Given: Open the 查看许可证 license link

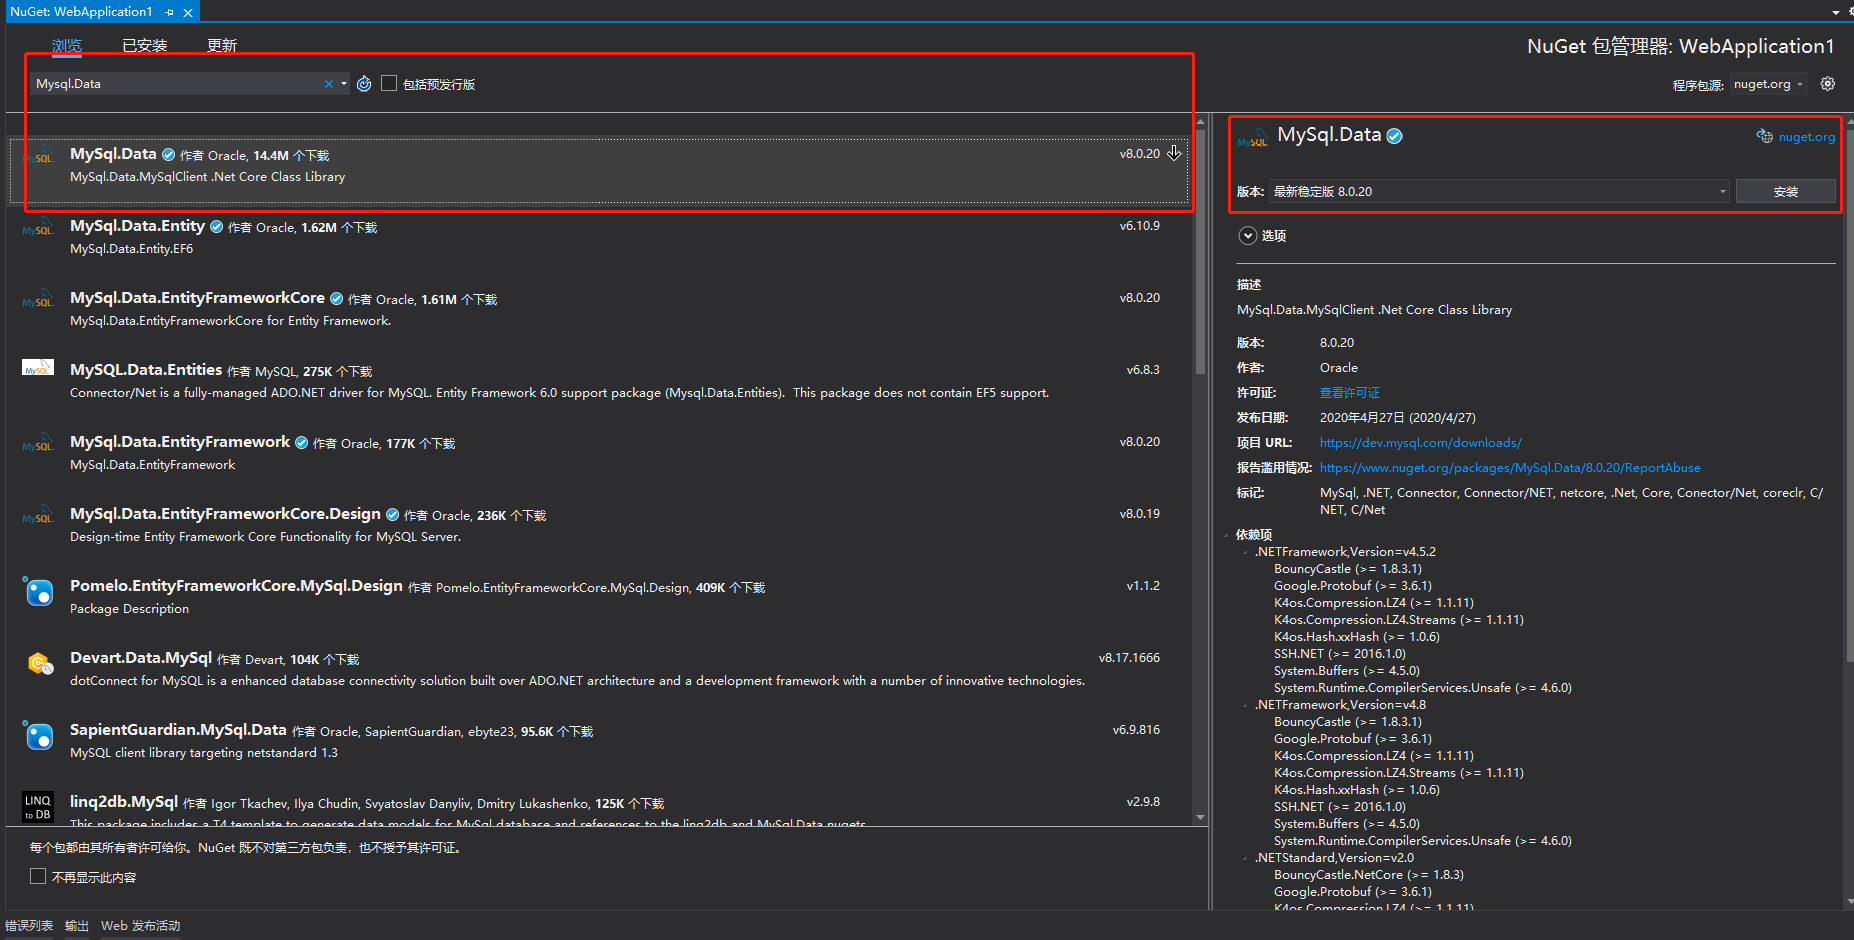Looking at the screenshot, I should (x=1350, y=393).
